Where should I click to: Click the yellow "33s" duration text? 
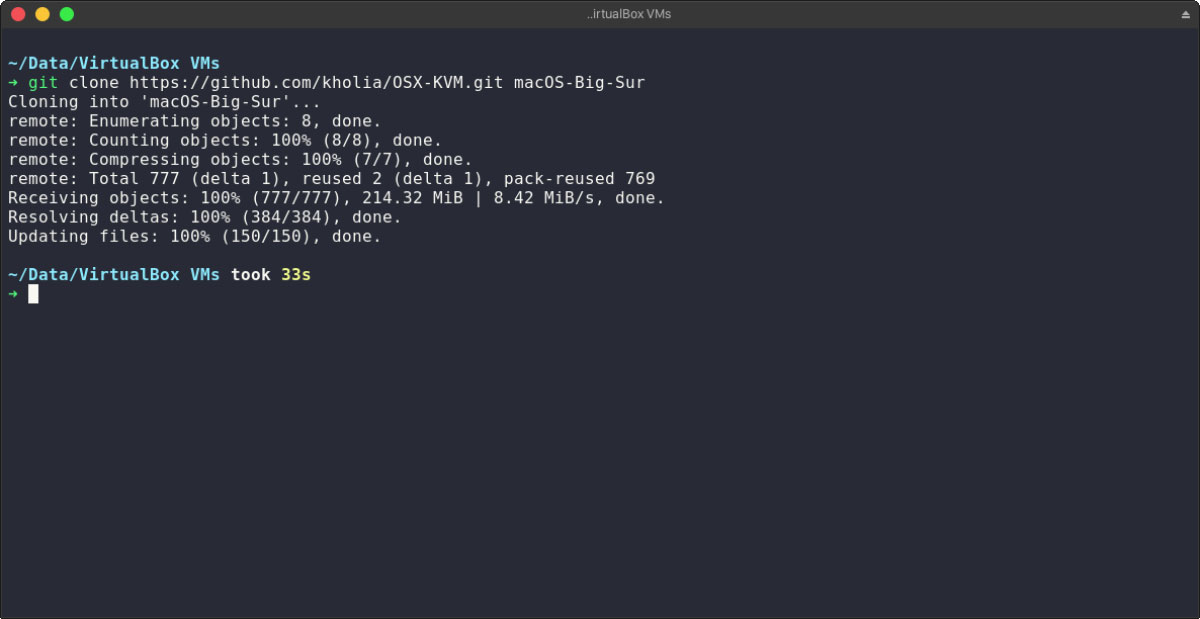(296, 274)
